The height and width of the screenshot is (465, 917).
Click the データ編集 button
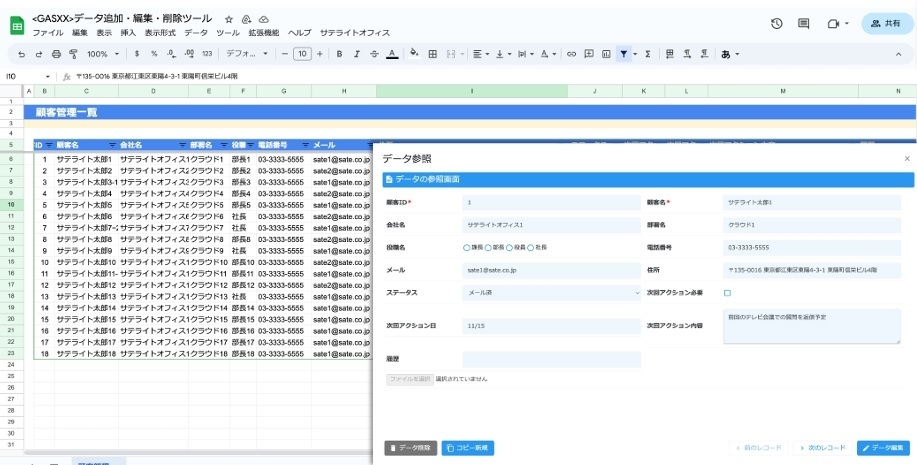coord(884,447)
